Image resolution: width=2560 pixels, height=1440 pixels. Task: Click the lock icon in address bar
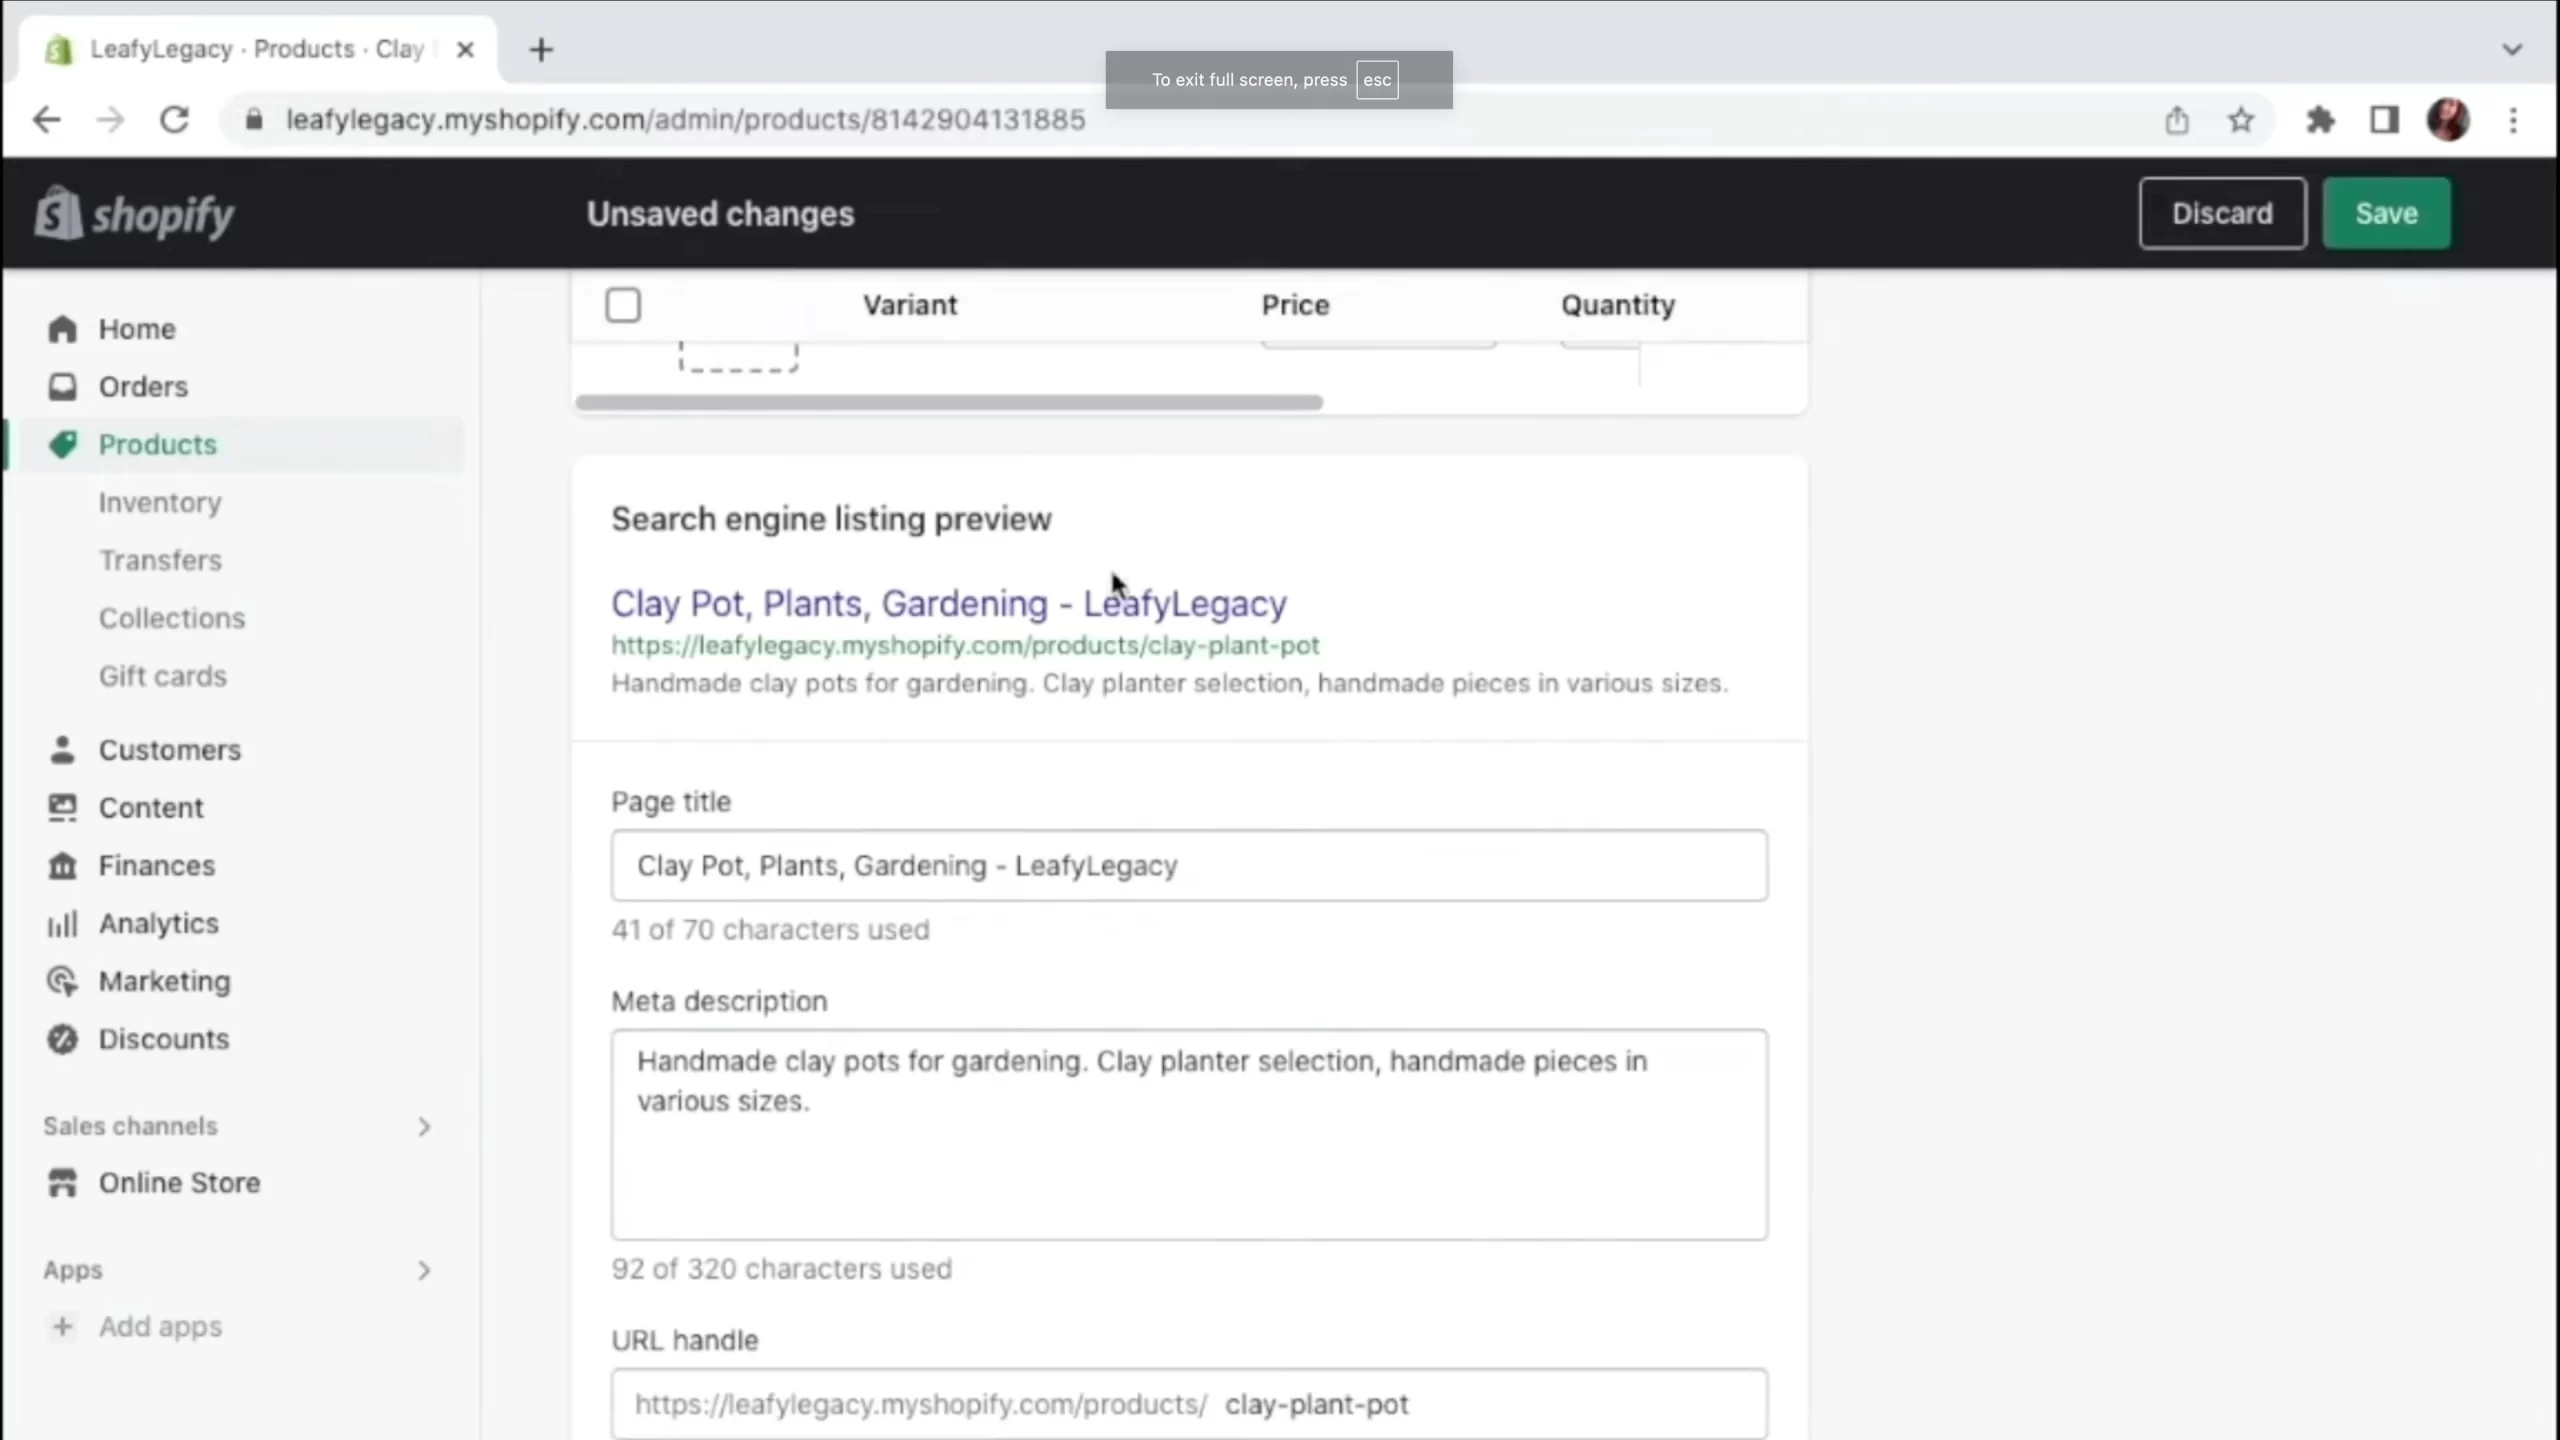(254, 120)
